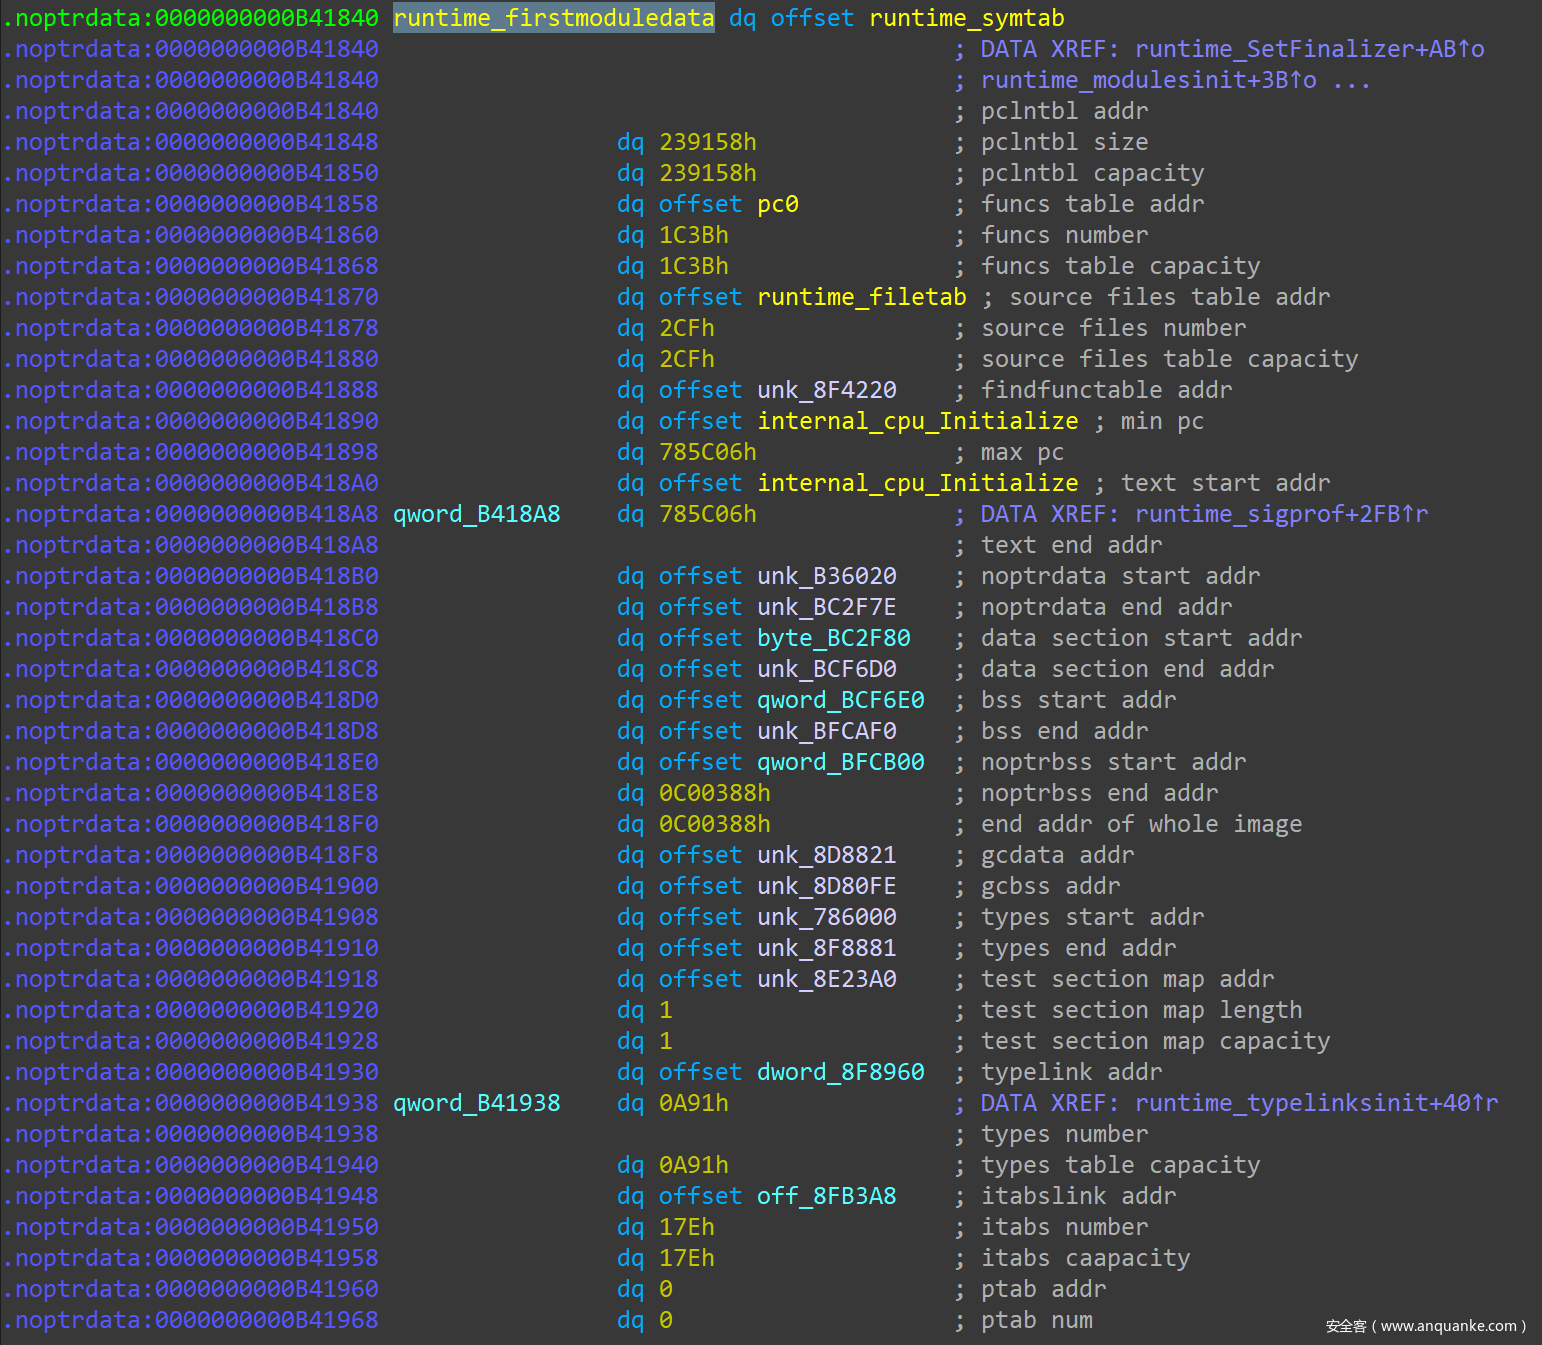Click the highlighted runtime_firstmoduledata label
This screenshot has width=1542, height=1345.
click(x=553, y=18)
